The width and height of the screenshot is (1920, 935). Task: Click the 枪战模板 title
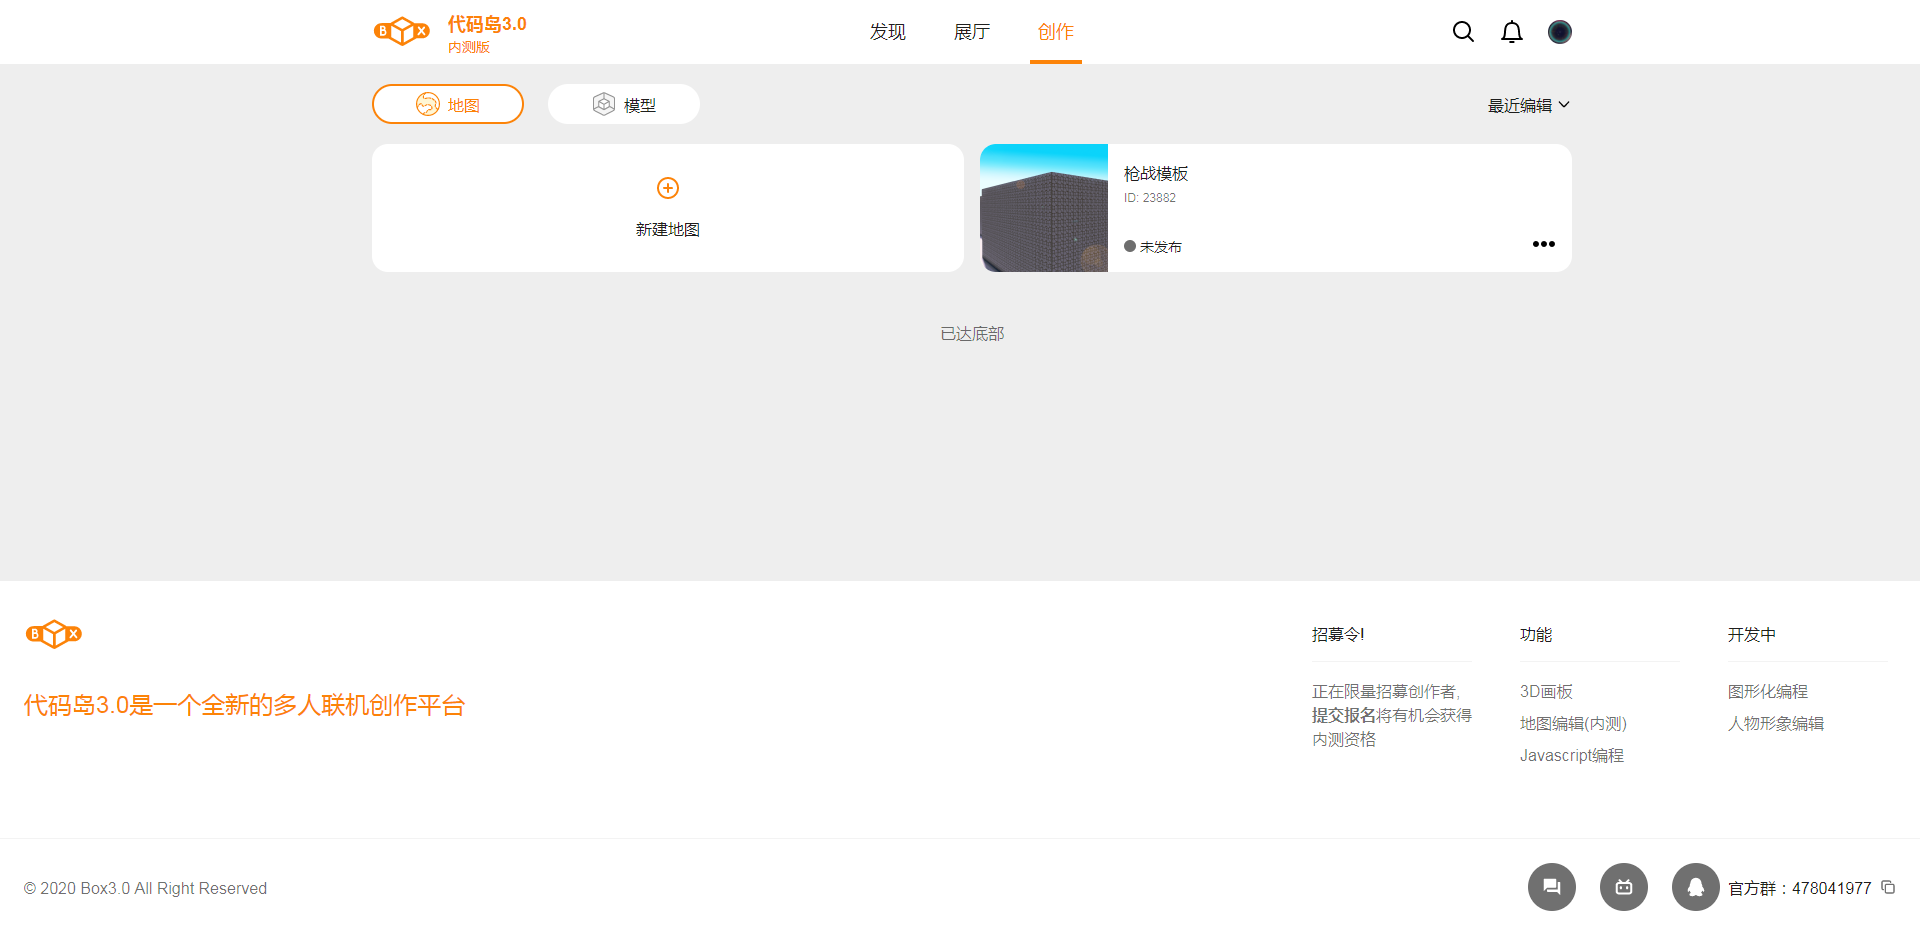[x=1156, y=174]
